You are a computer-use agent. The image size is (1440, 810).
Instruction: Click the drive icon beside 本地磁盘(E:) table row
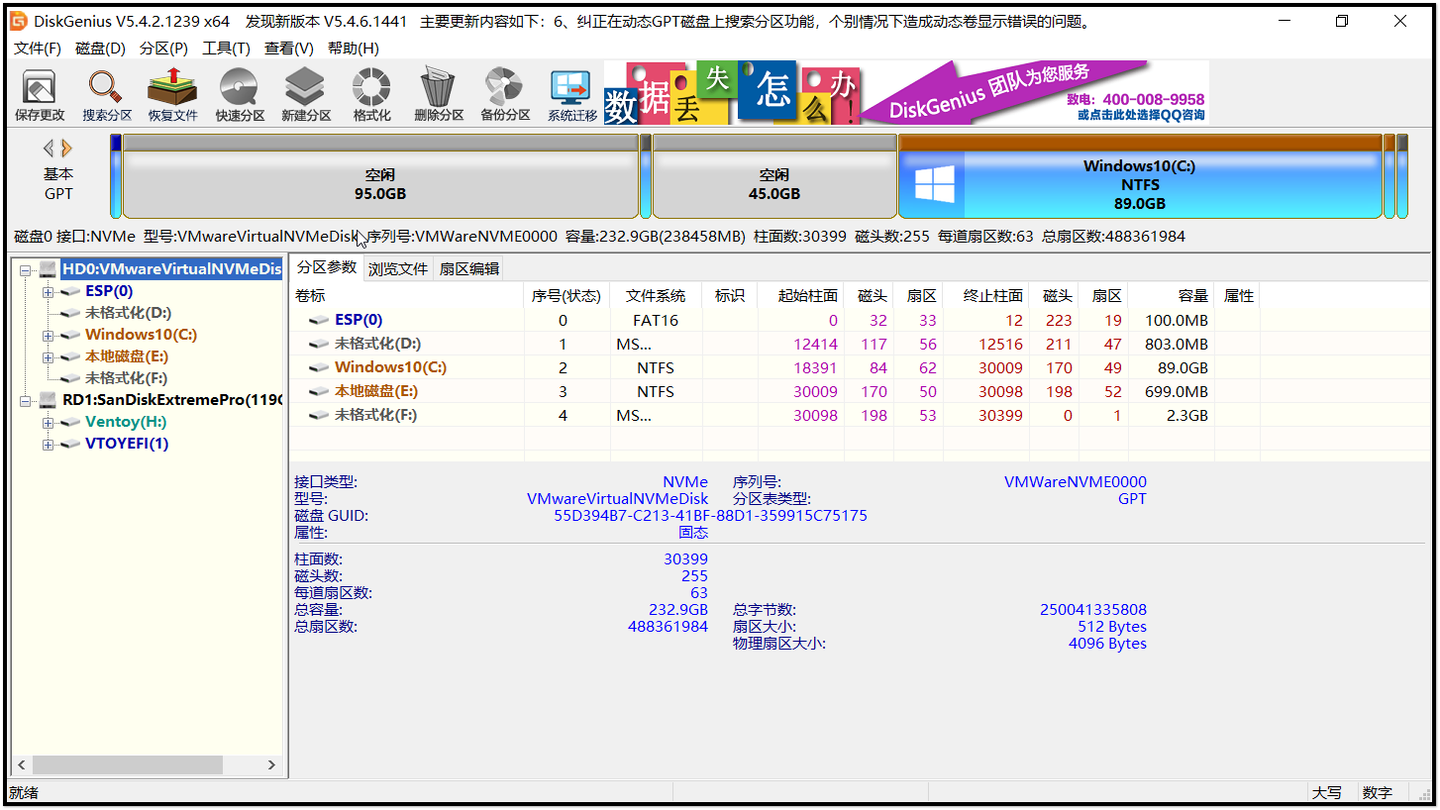(318, 391)
